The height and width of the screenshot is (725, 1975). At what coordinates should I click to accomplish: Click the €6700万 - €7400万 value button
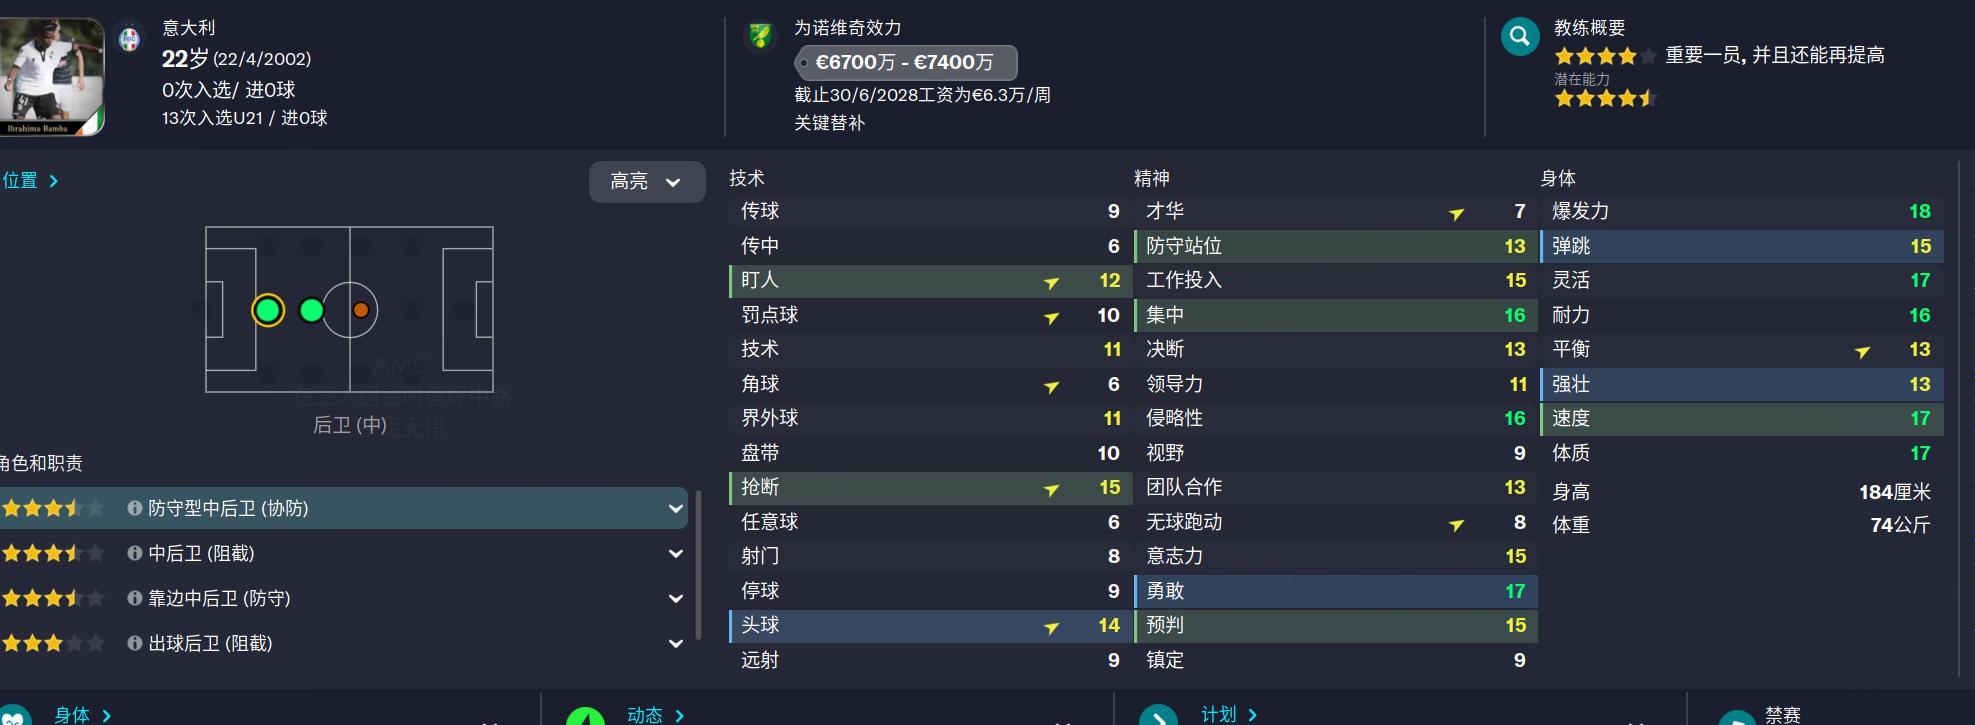905,62
